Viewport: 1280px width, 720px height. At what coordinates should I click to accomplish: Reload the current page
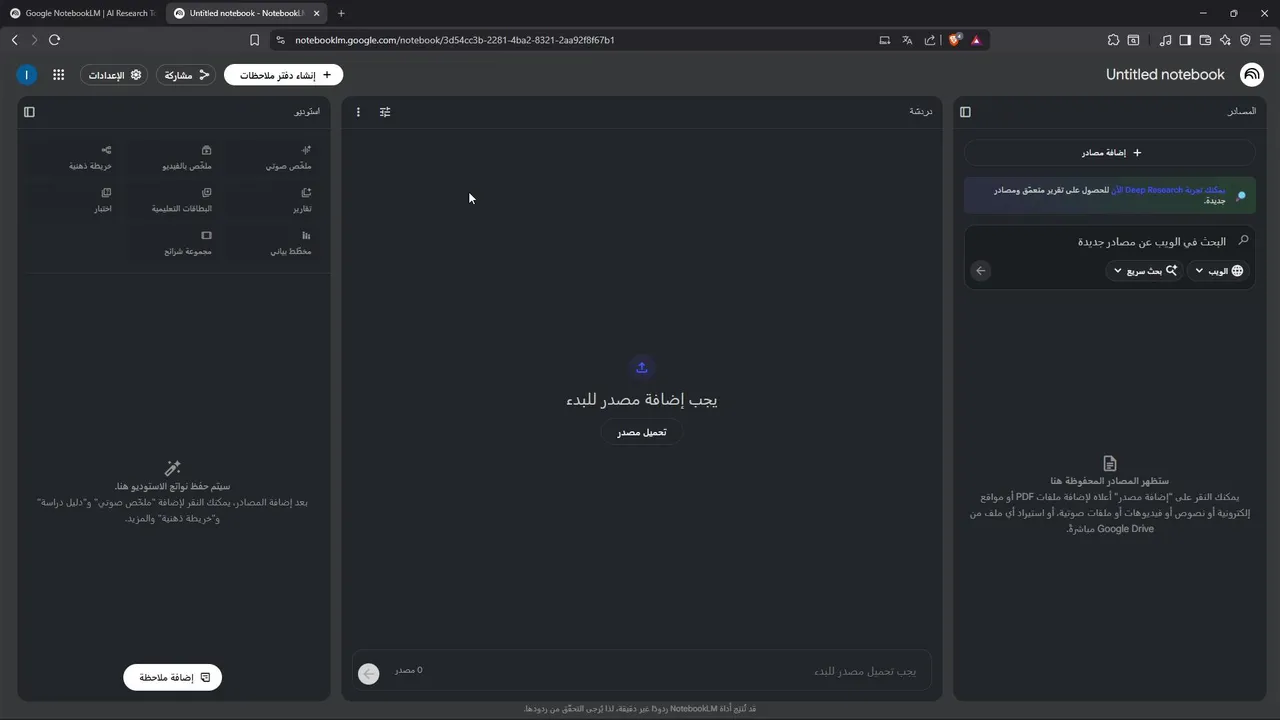[54, 40]
